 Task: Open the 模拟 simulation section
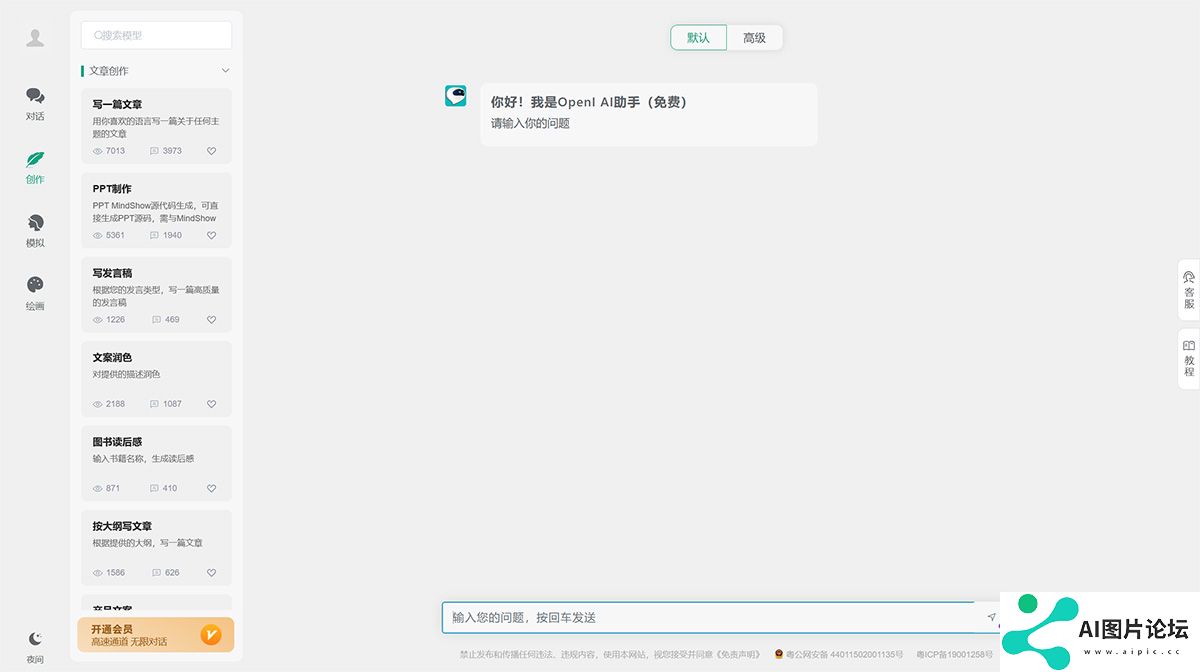pos(35,230)
